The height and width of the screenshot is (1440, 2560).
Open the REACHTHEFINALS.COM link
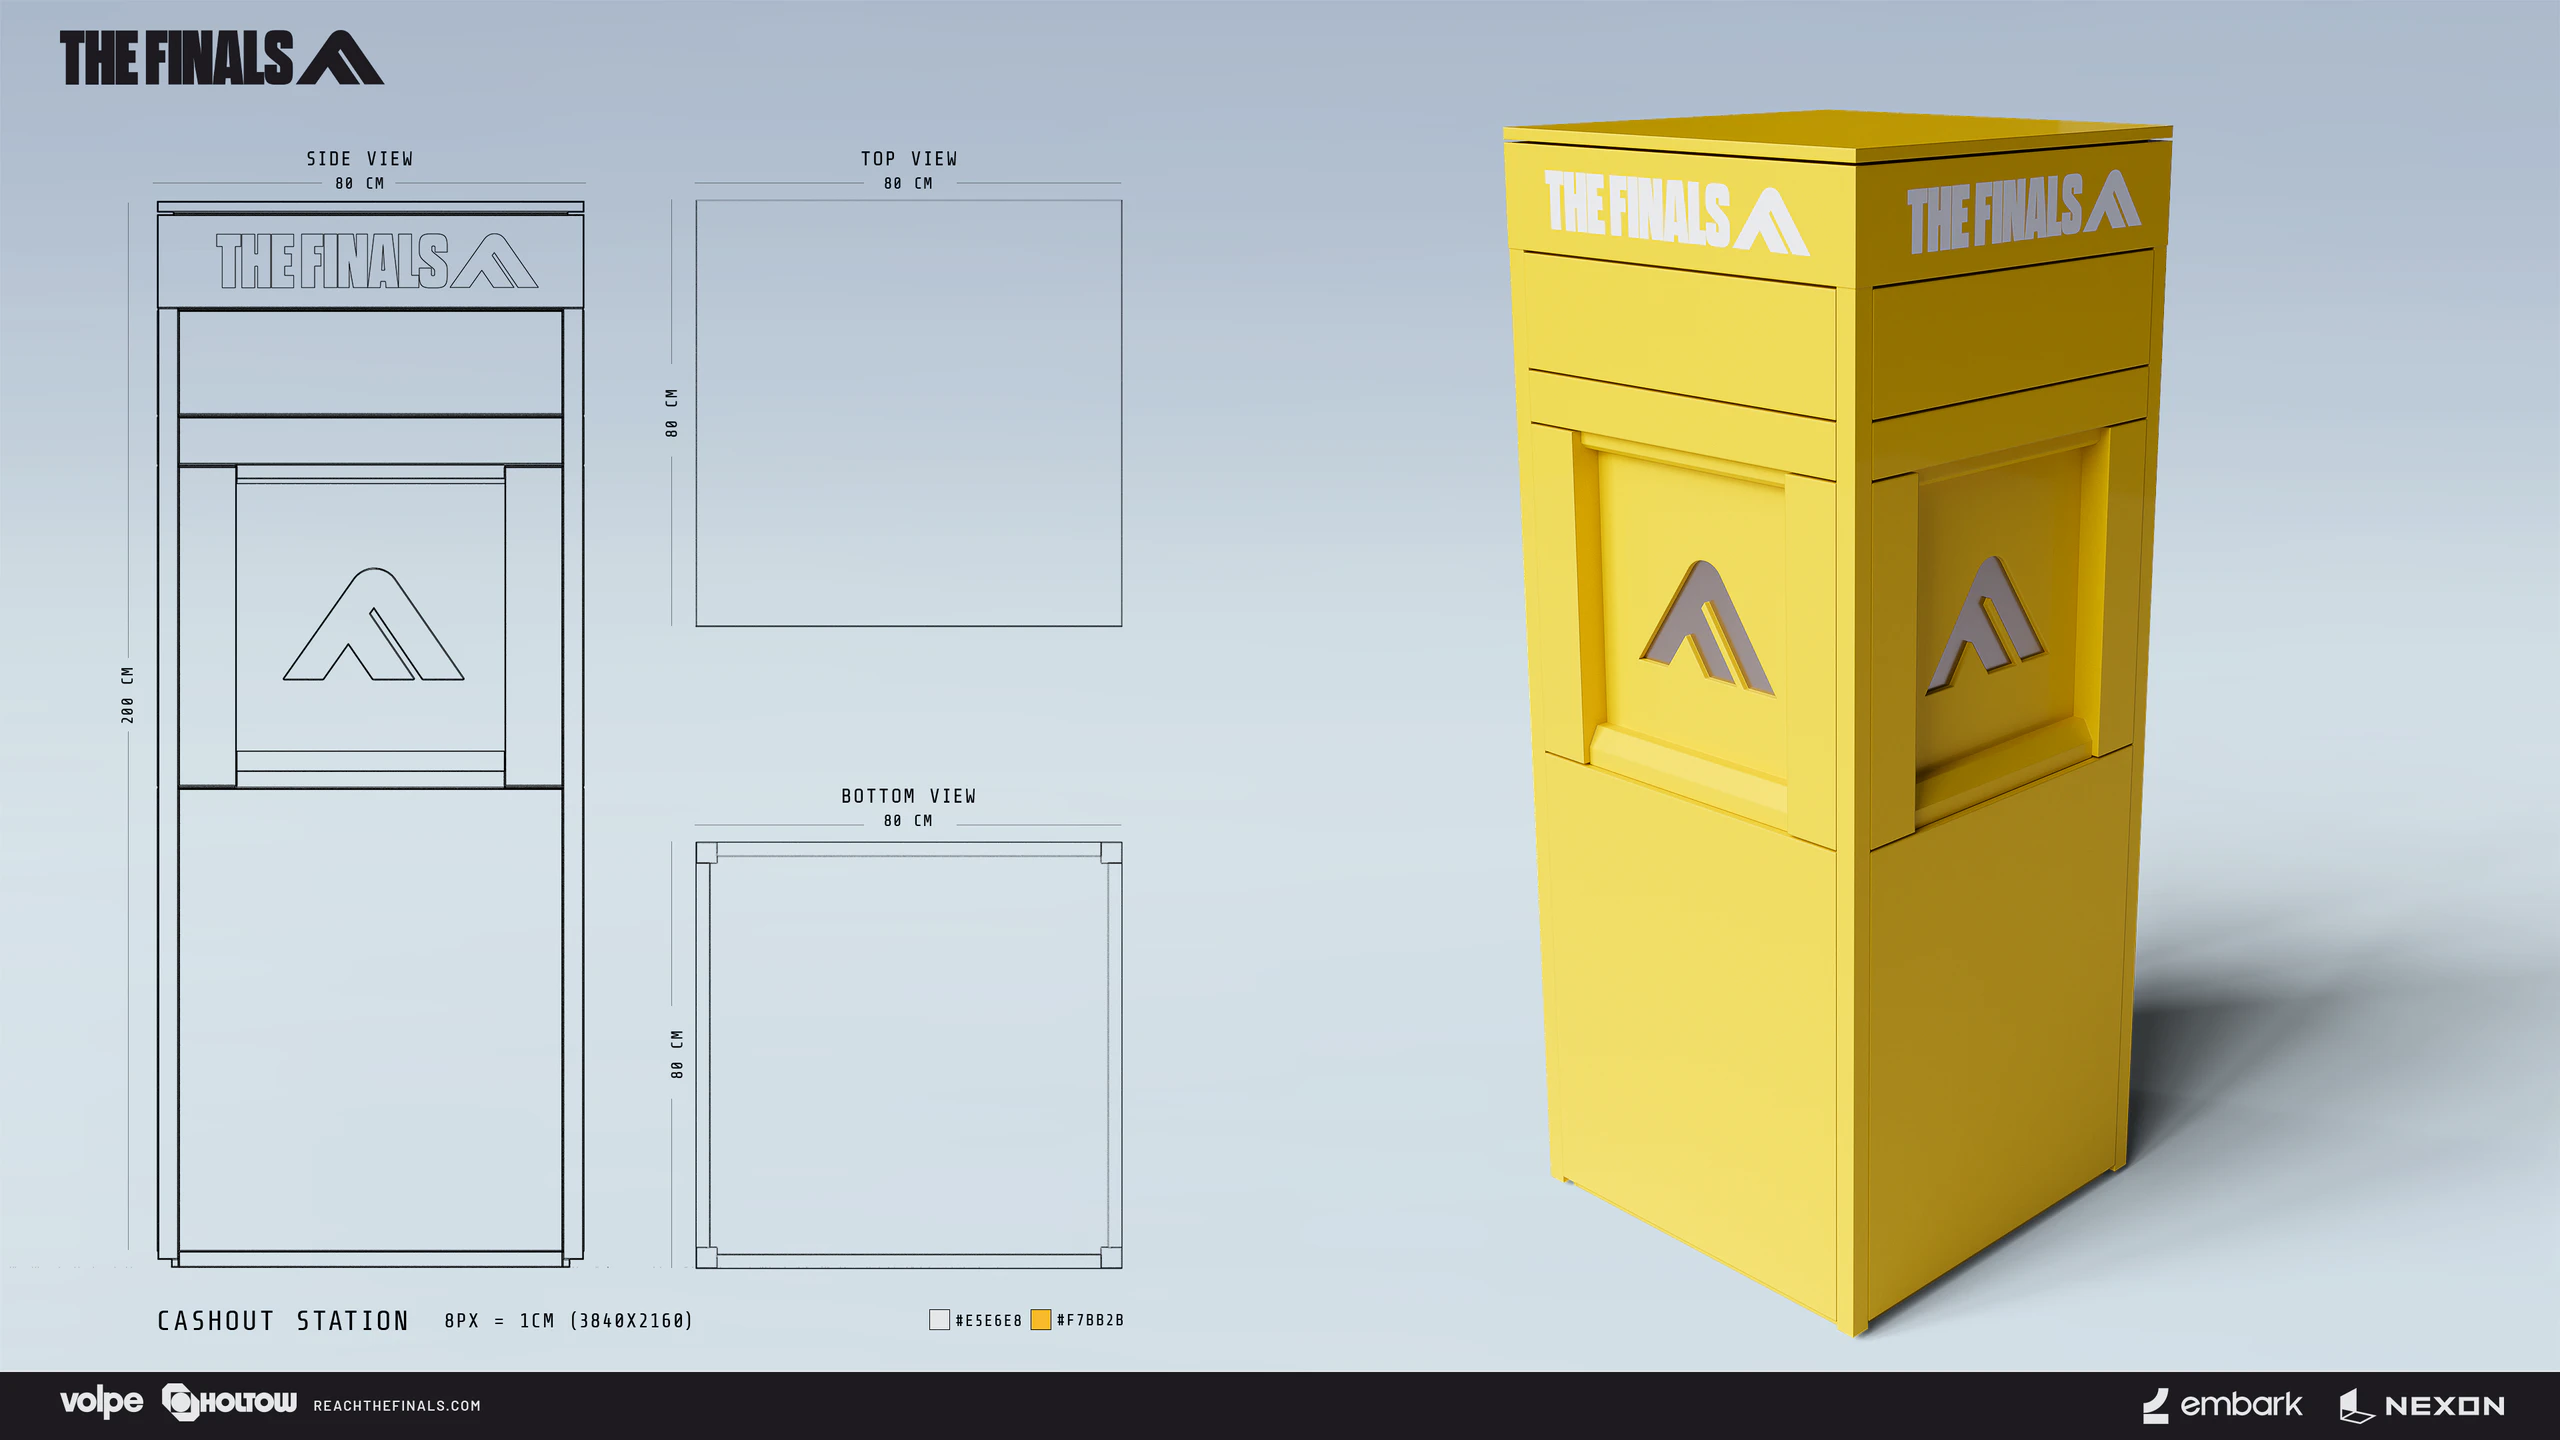pos(397,1405)
